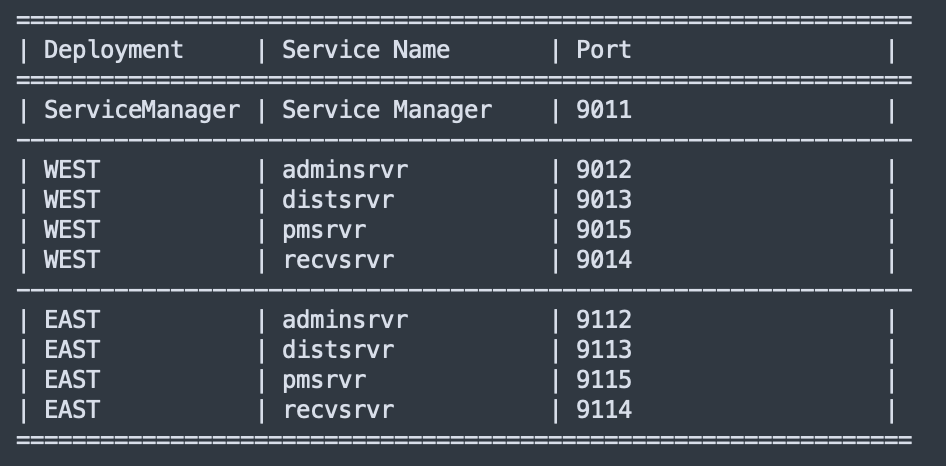Select port number 9114
Viewport: 946px width, 466px height.
(603, 410)
